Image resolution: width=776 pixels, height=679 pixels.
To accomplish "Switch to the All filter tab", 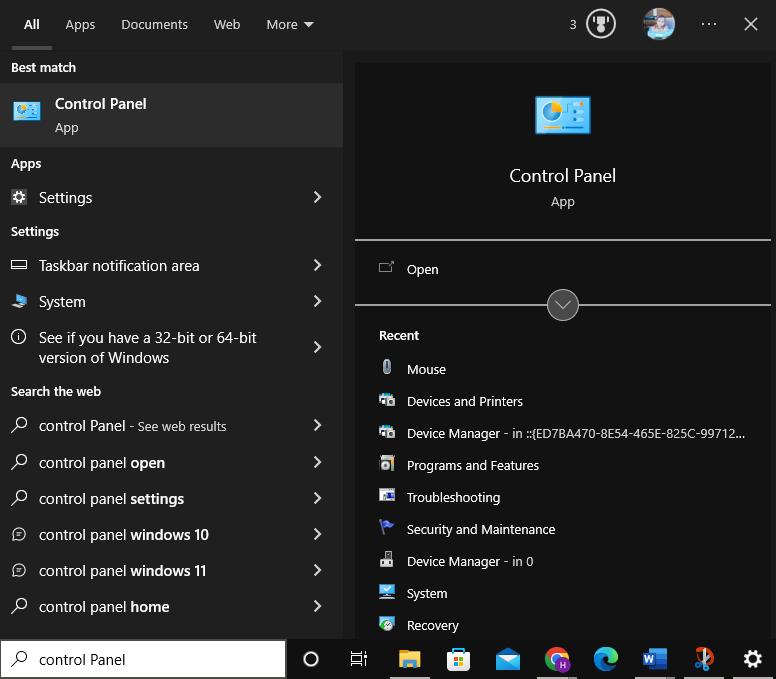I will (x=32, y=24).
